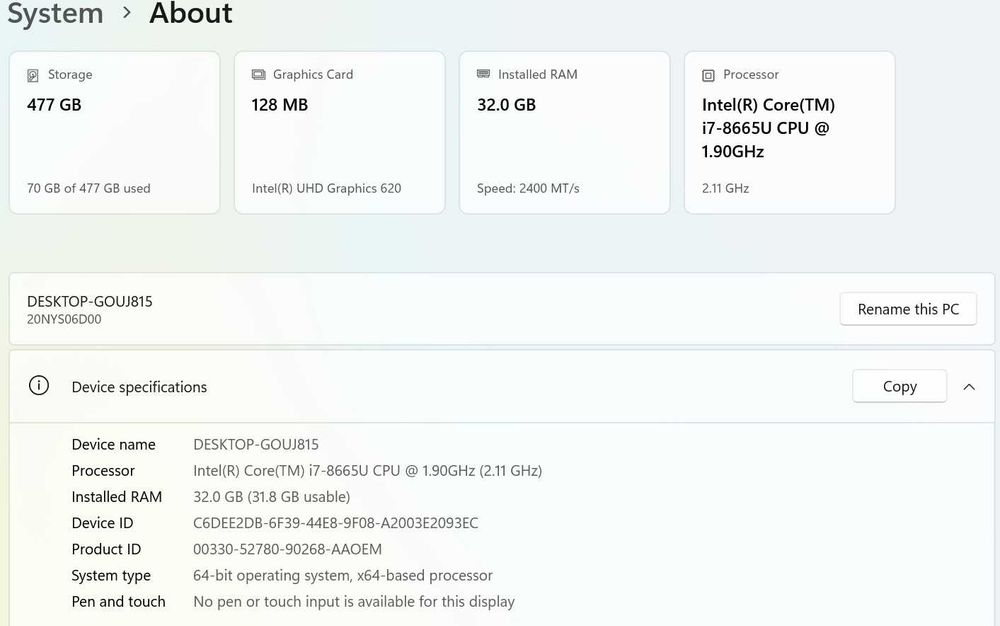
Task: Open the Graphics Card 128 MB card
Action: [x=339, y=133]
